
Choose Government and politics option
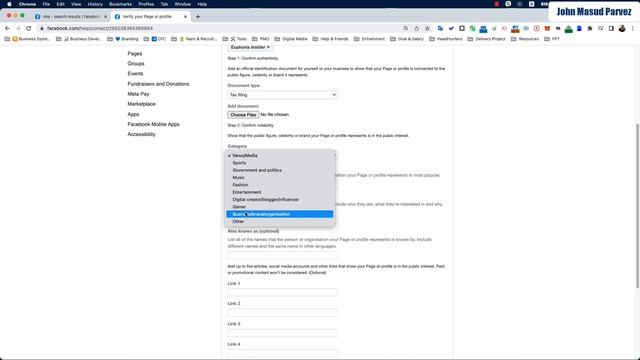[280, 170]
